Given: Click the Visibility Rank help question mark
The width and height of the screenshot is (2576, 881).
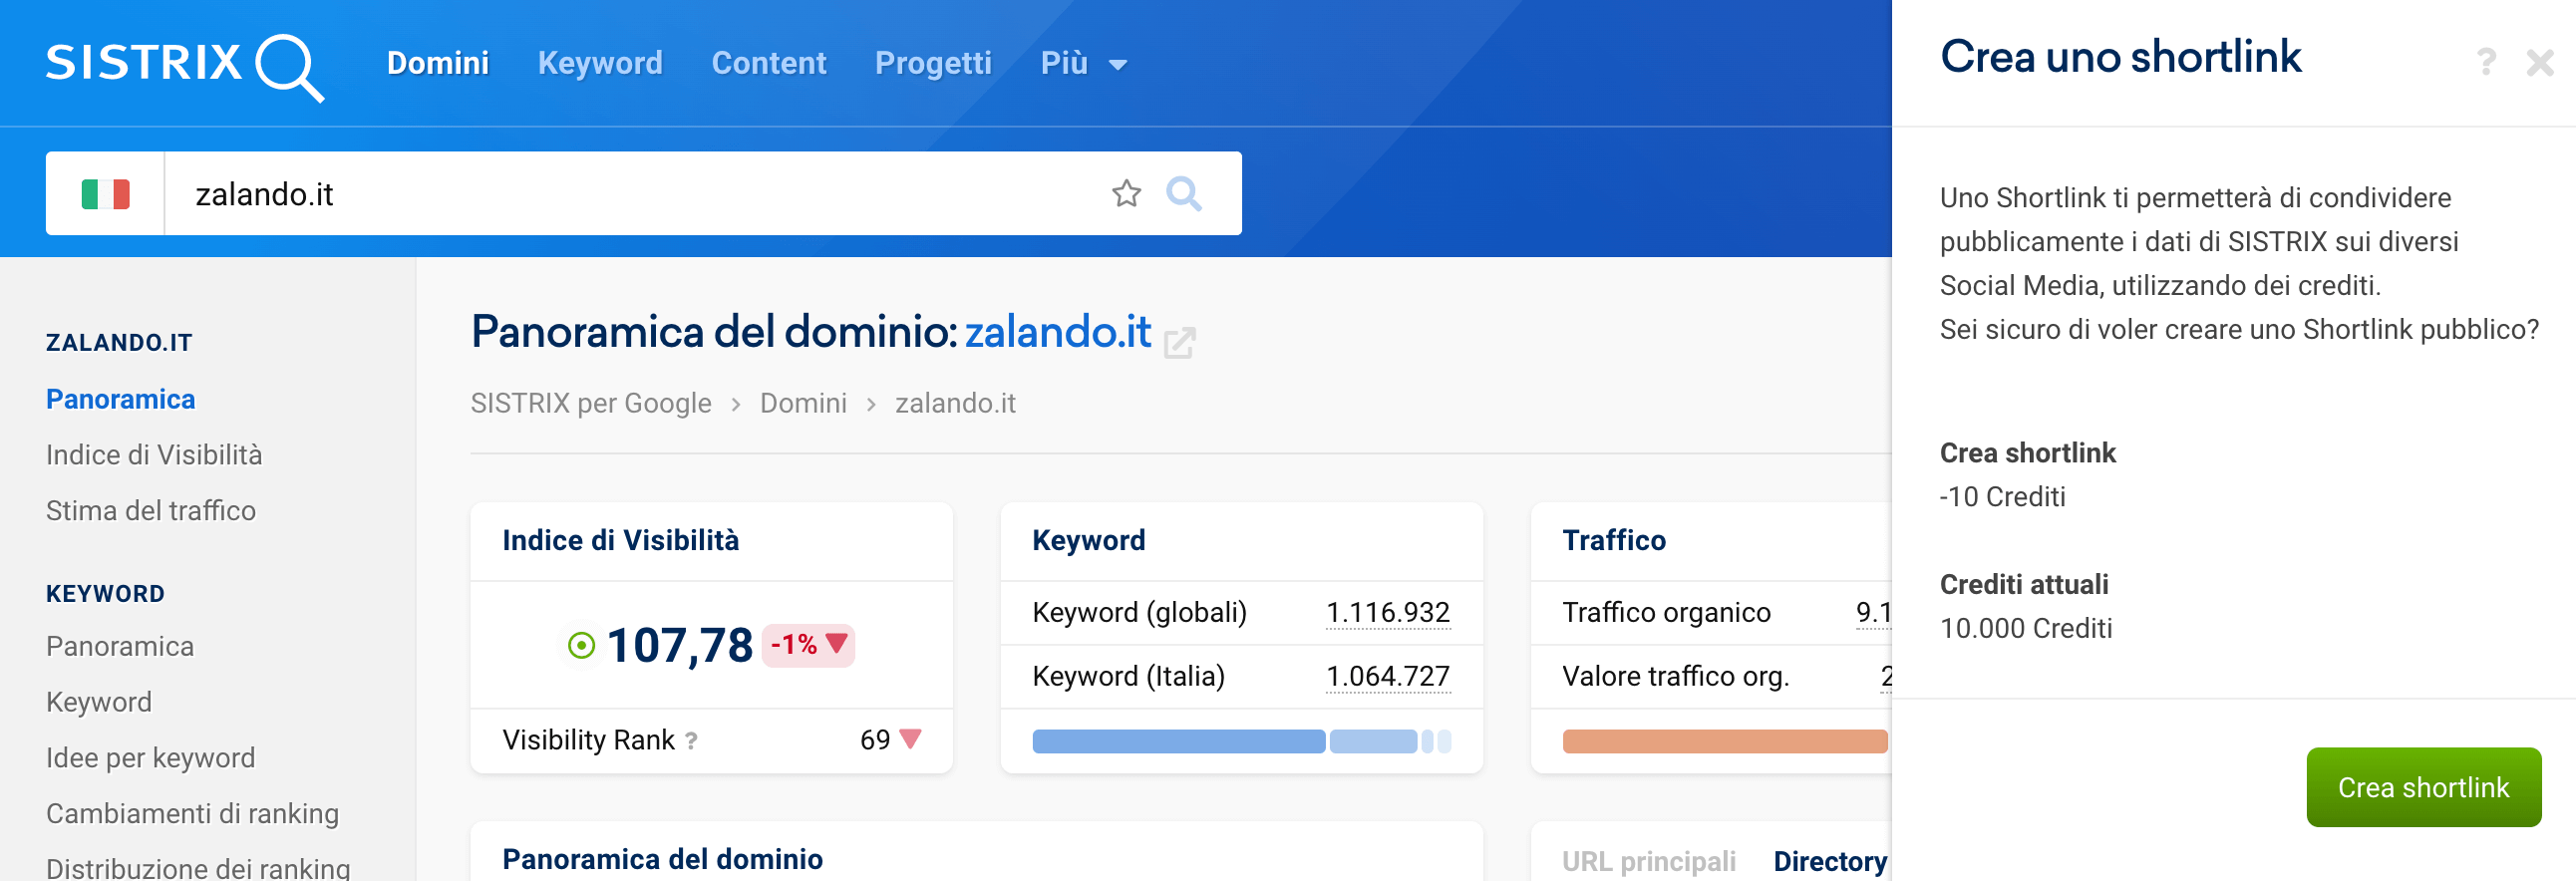Looking at the screenshot, I should click(x=691, y=741).
